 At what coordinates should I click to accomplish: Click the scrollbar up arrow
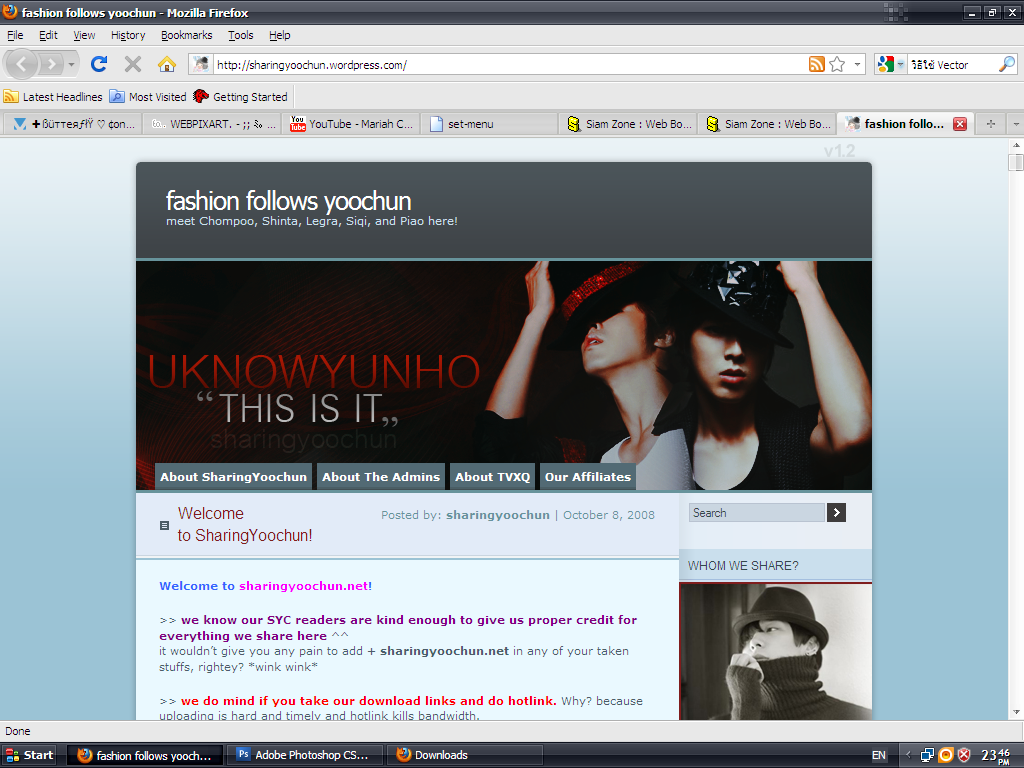point(1016,145)
